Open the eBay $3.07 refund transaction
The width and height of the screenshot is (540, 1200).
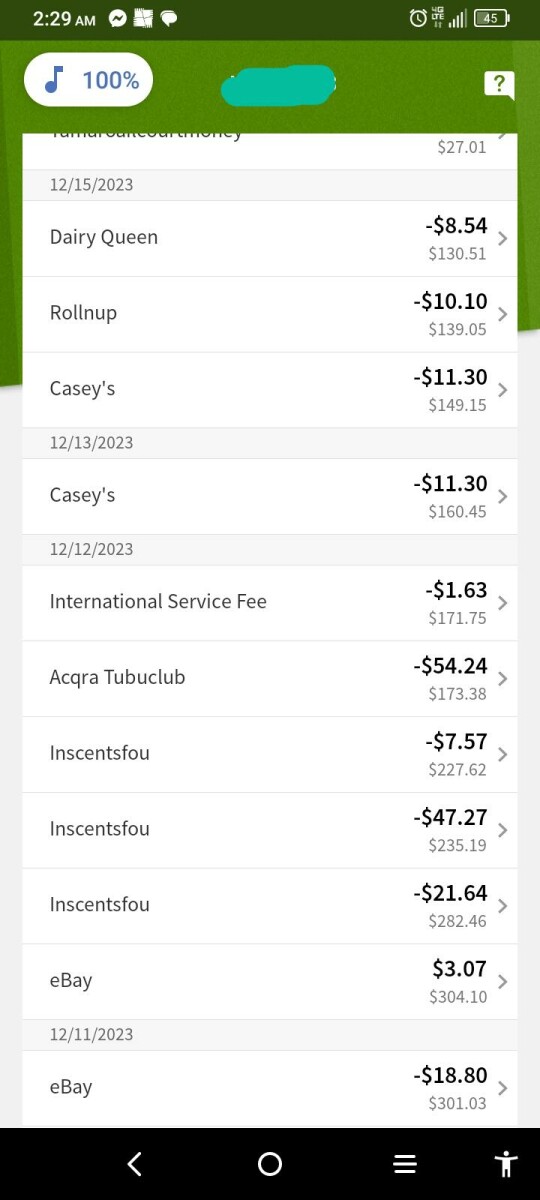click(270, 981)
